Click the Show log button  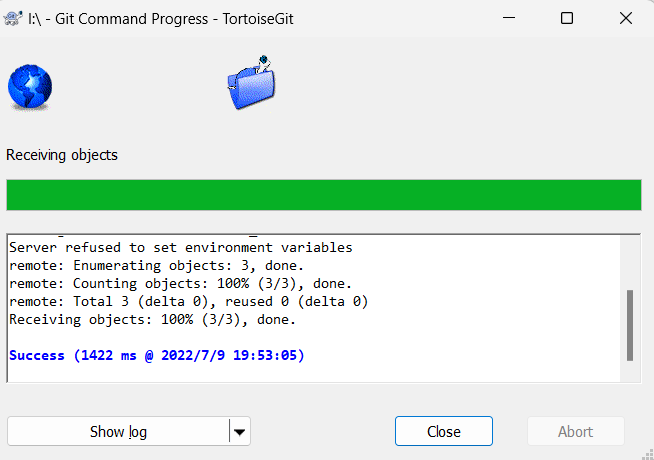(x=118, y=432)
